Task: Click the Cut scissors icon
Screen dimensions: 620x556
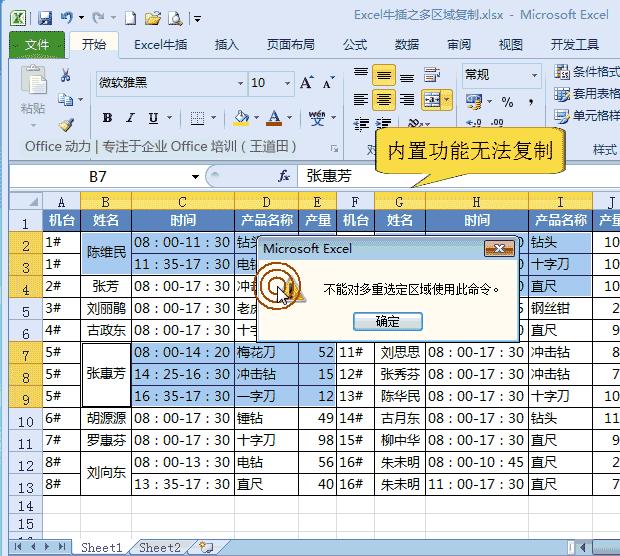Action: pyautogui.click(x=66, y=74)
